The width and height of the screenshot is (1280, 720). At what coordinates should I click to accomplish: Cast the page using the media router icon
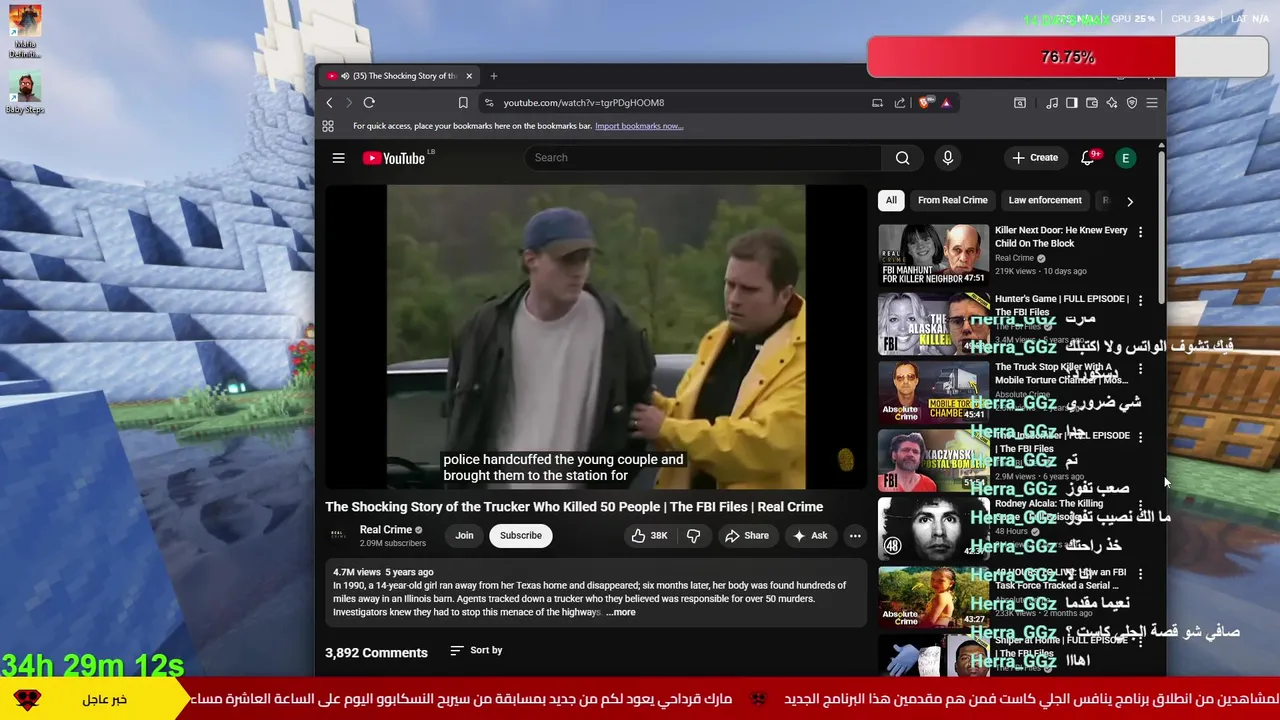[877, 103]
